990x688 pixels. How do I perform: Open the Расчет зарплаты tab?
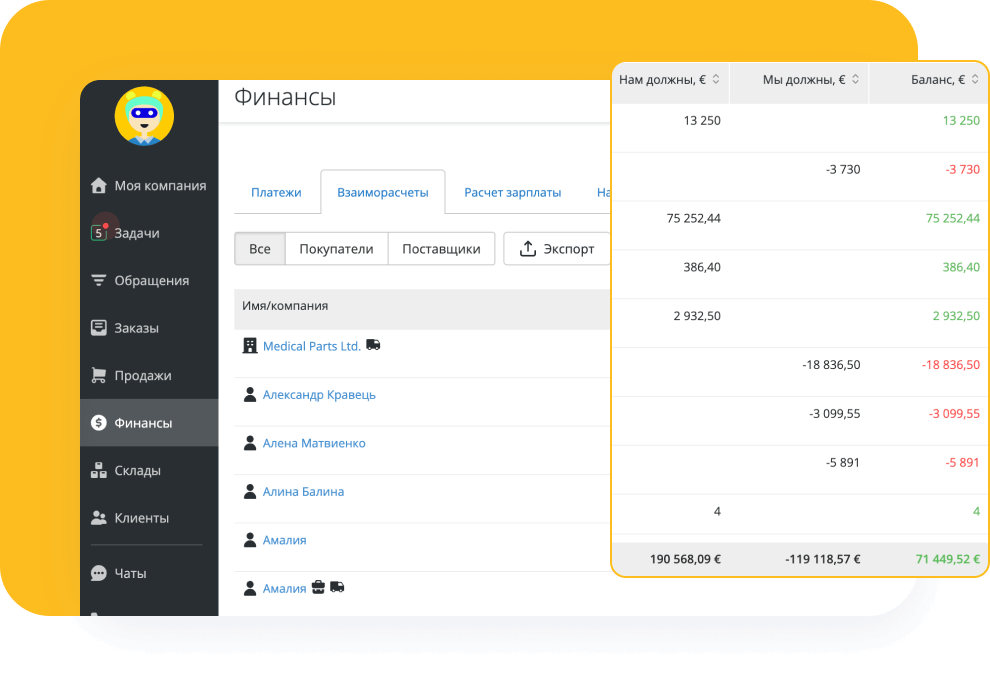512,192
